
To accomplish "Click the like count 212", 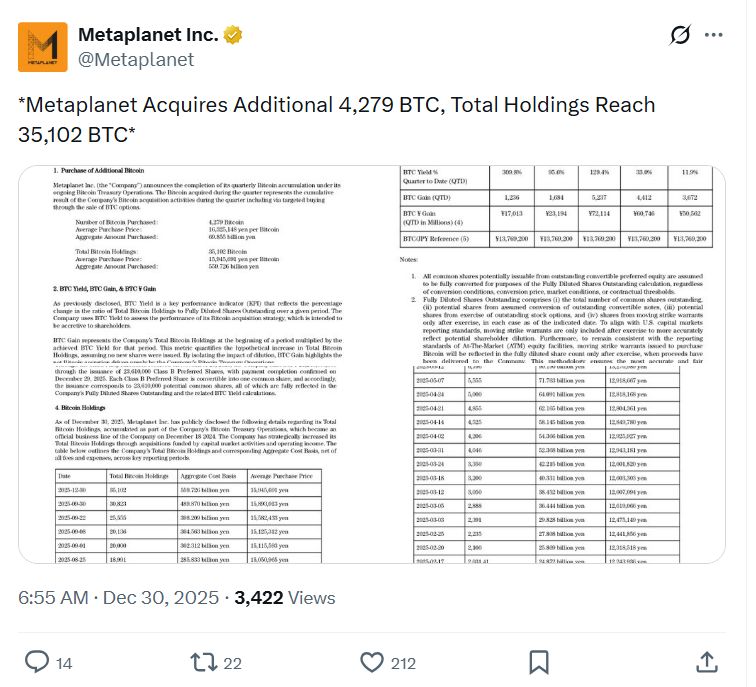I will click(404, 662).
